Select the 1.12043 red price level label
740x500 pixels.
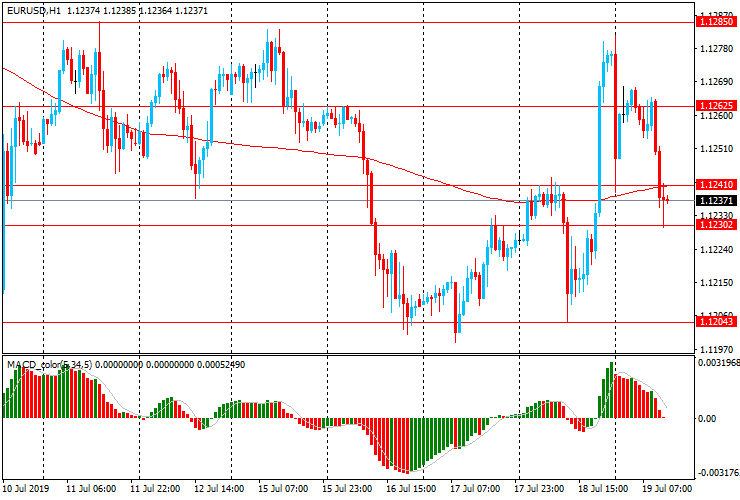[x=716, y=322]
